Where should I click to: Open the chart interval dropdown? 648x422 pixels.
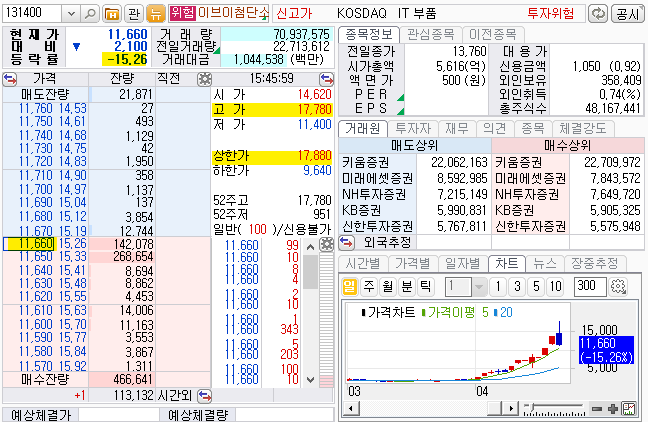[x=479, y=286]
